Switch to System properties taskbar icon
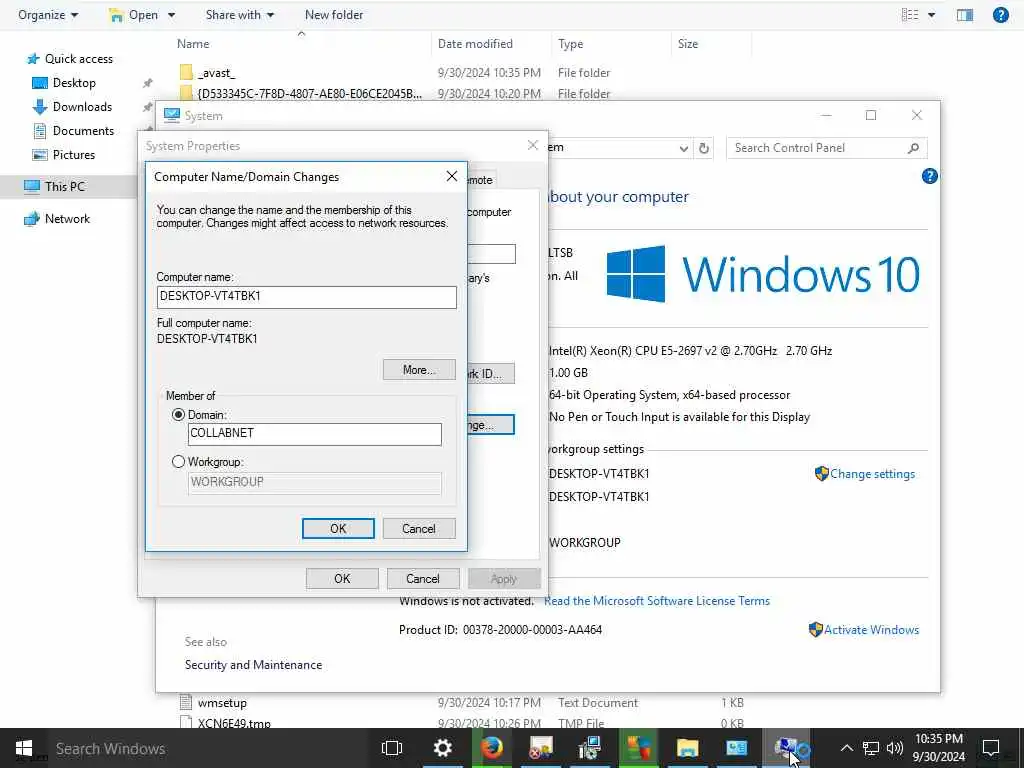The image size is (1024, 768). click(x=786, y=748)
